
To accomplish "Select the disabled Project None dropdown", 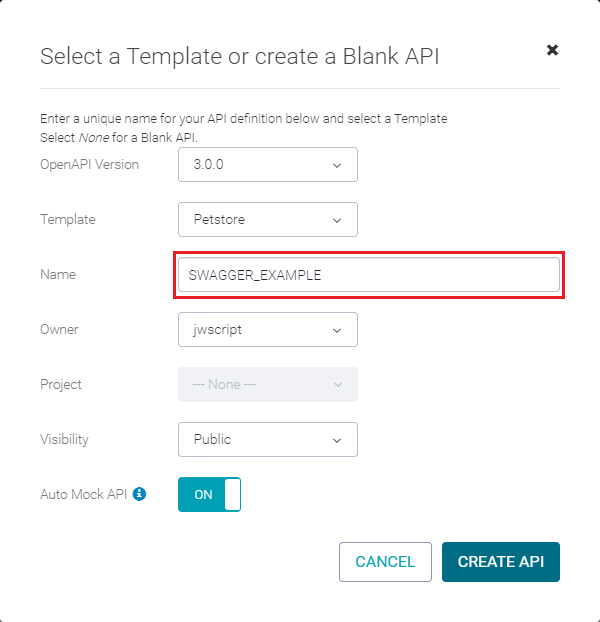I will (x=268, y=384).
